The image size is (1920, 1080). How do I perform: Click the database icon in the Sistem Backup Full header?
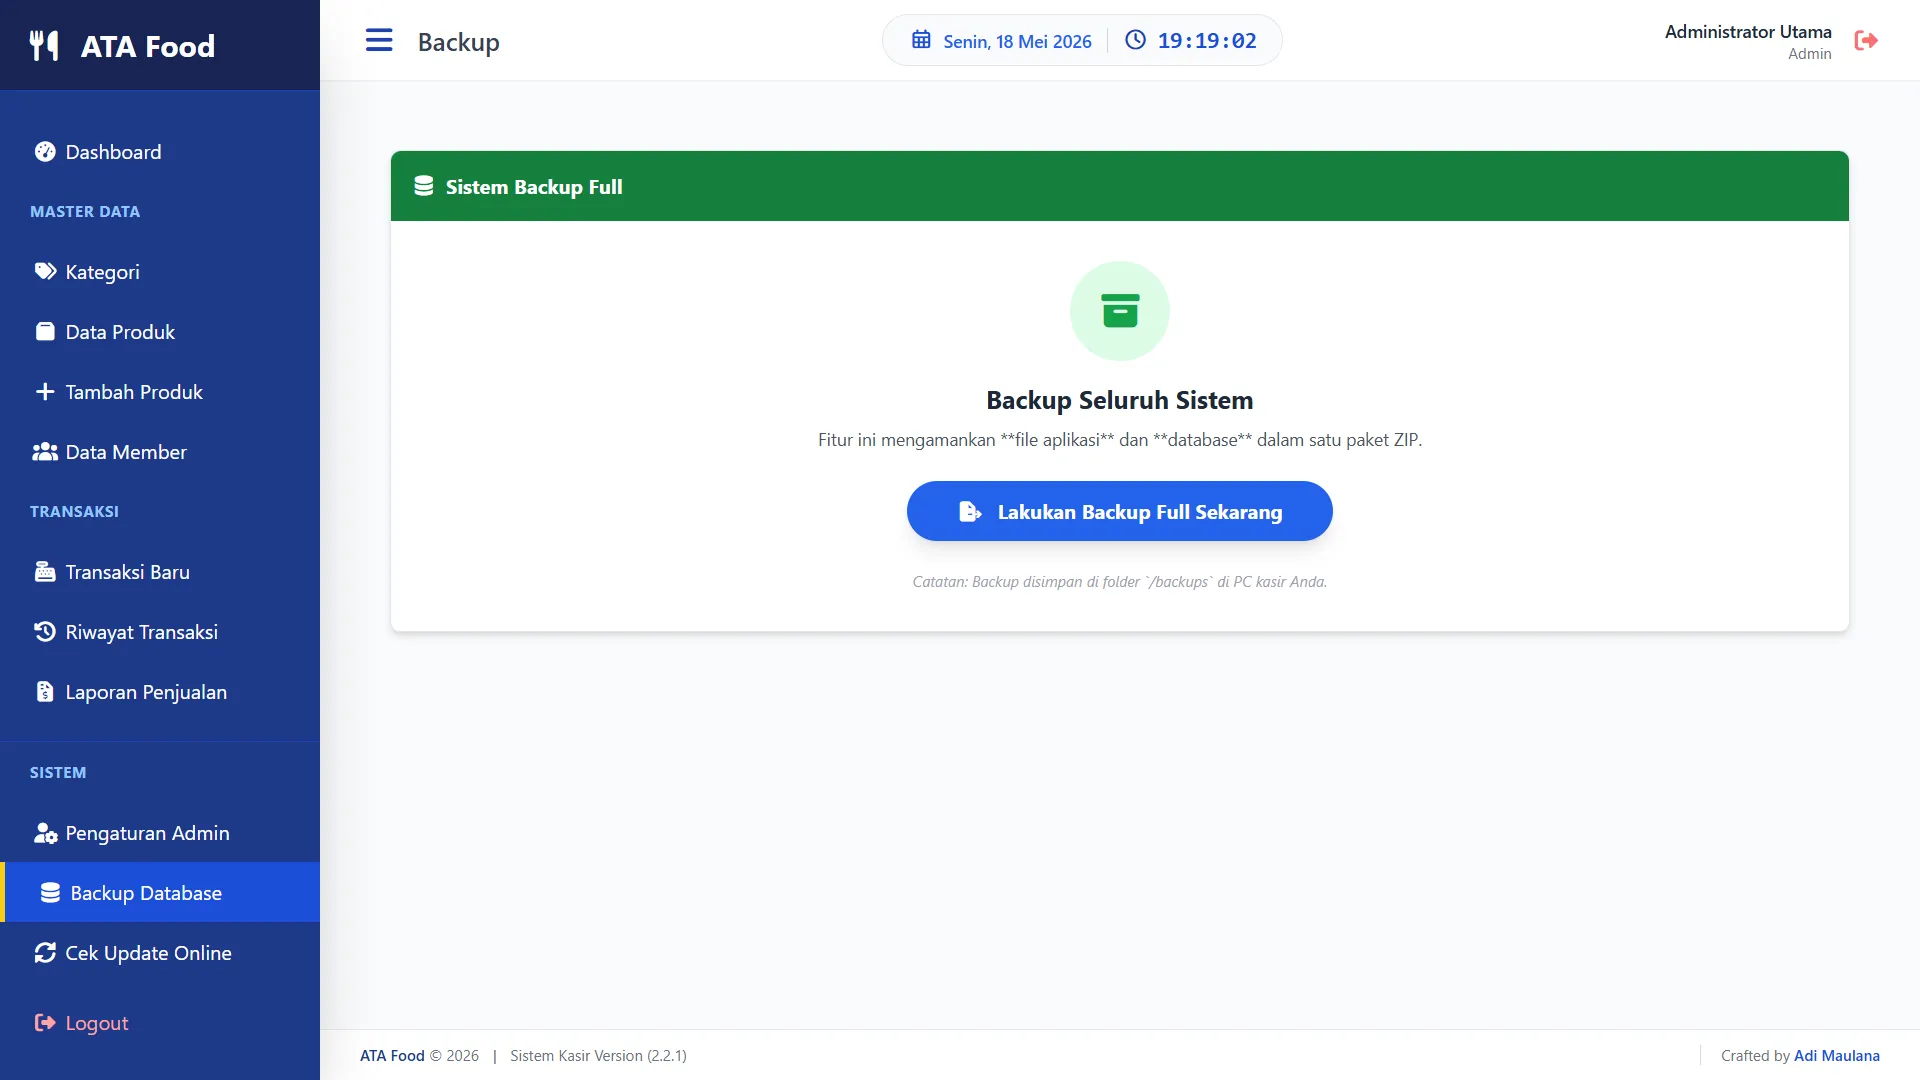[x=424, y=186]
